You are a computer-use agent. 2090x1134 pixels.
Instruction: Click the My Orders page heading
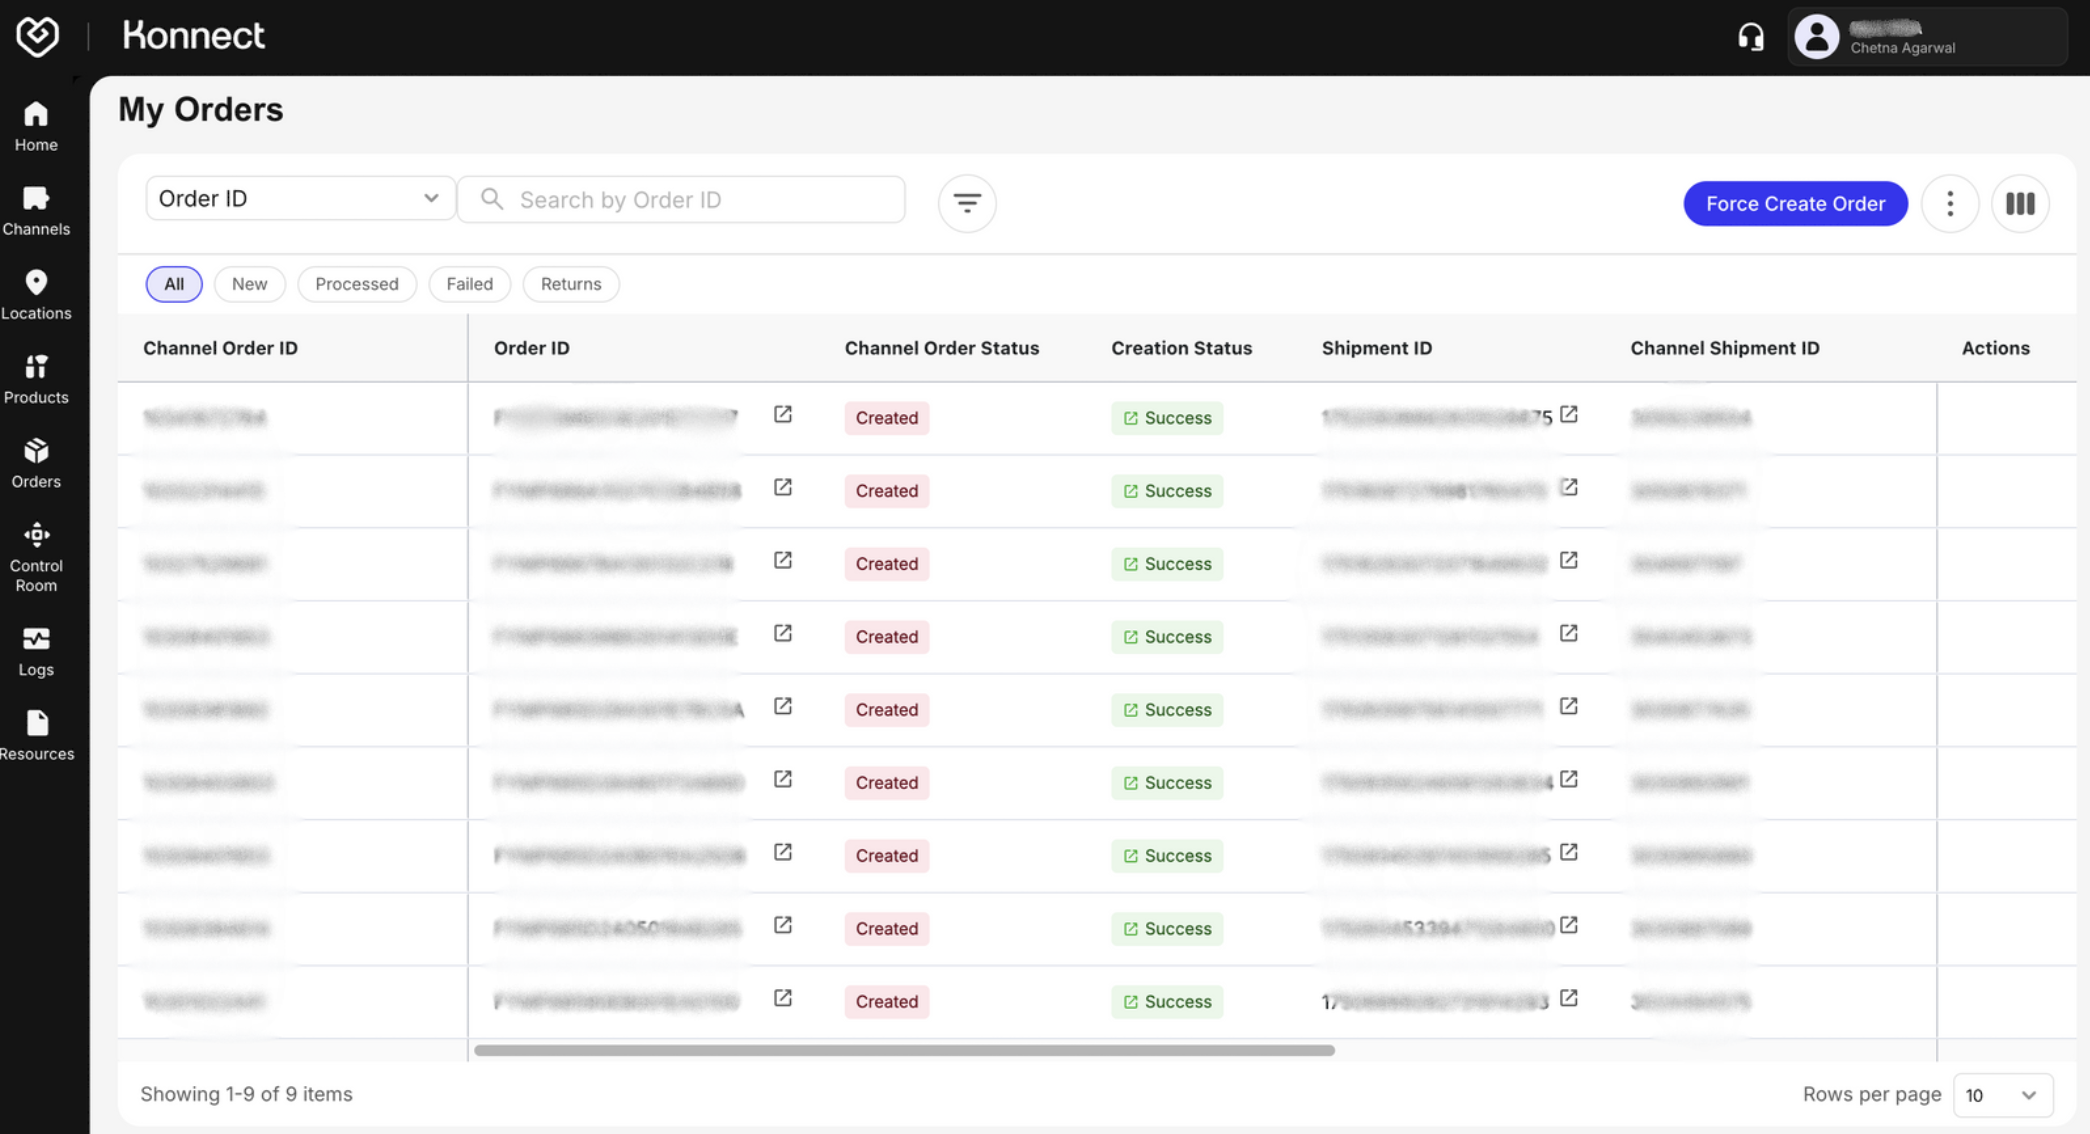200,109
